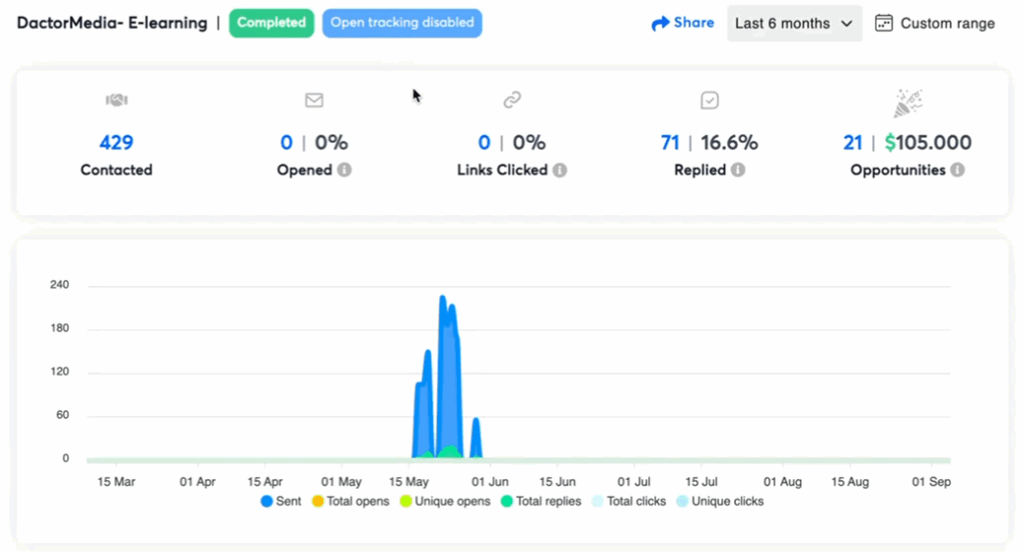This screenshot has width=1024, height=552.
Task: Toggle Total opens series in legend
Action: click(x=350, y=501)
